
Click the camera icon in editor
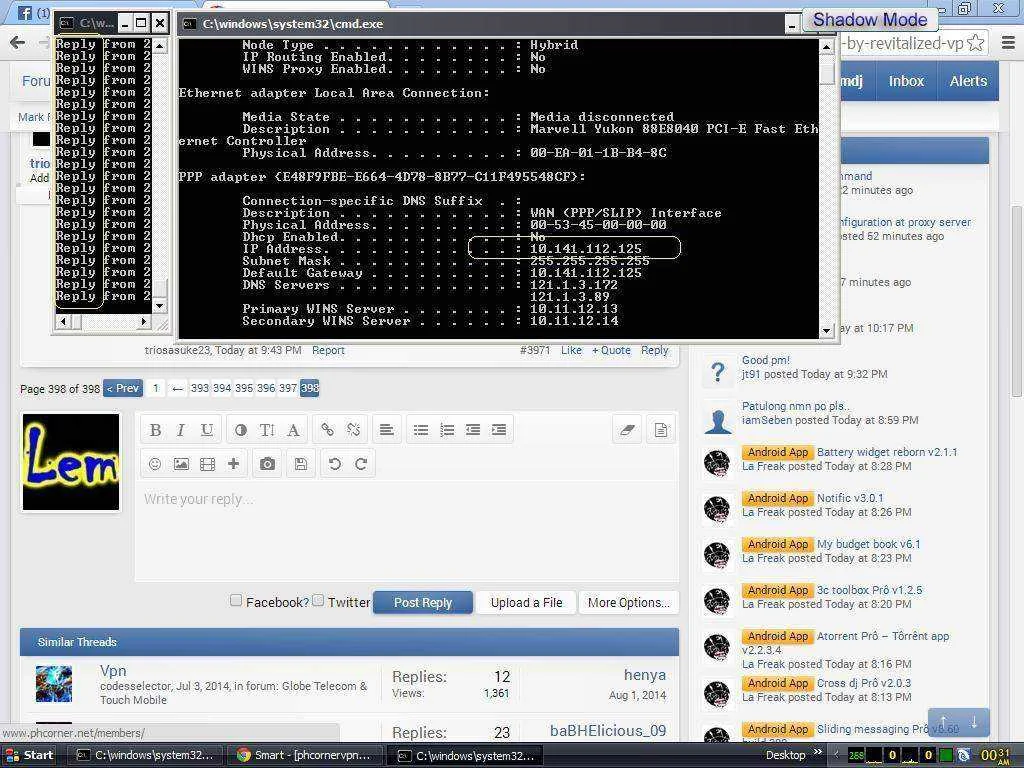[x=267, y=464]
